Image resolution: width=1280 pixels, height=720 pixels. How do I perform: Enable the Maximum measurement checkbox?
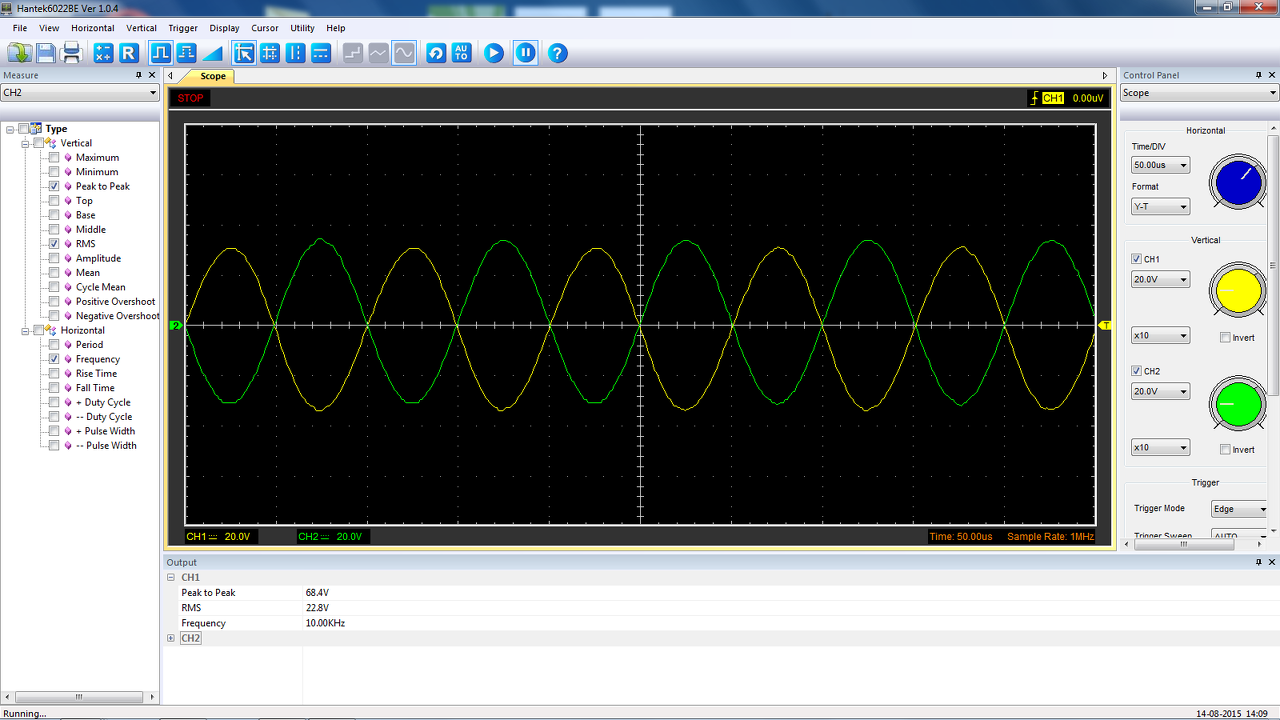tap(54, 157)
